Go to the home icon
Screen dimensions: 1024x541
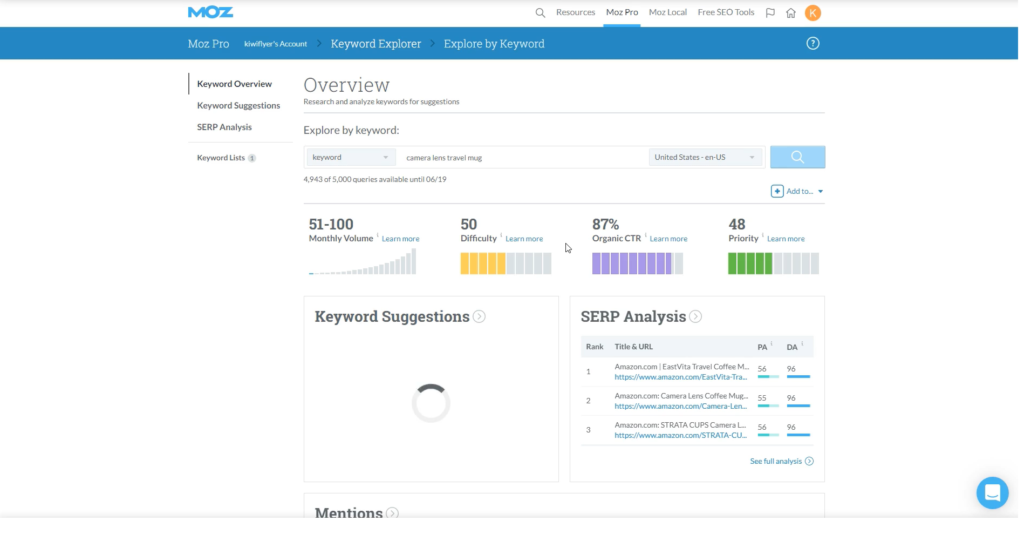[791, 12]
